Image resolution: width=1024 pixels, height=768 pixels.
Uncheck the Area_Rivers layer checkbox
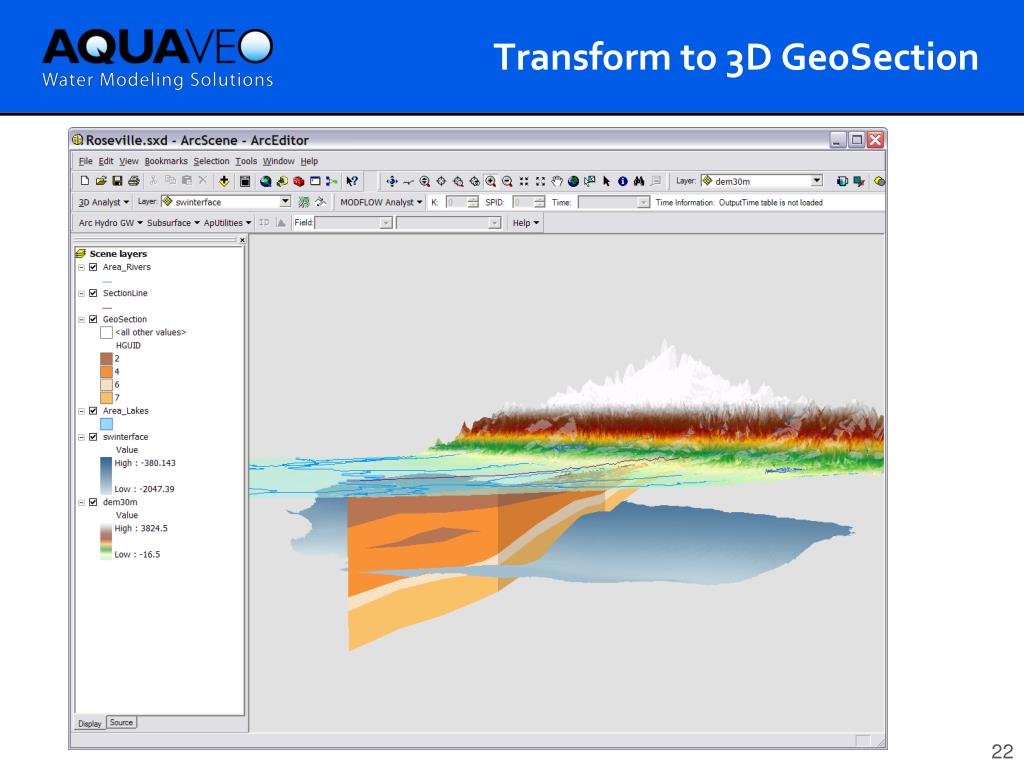pos(93,267)
